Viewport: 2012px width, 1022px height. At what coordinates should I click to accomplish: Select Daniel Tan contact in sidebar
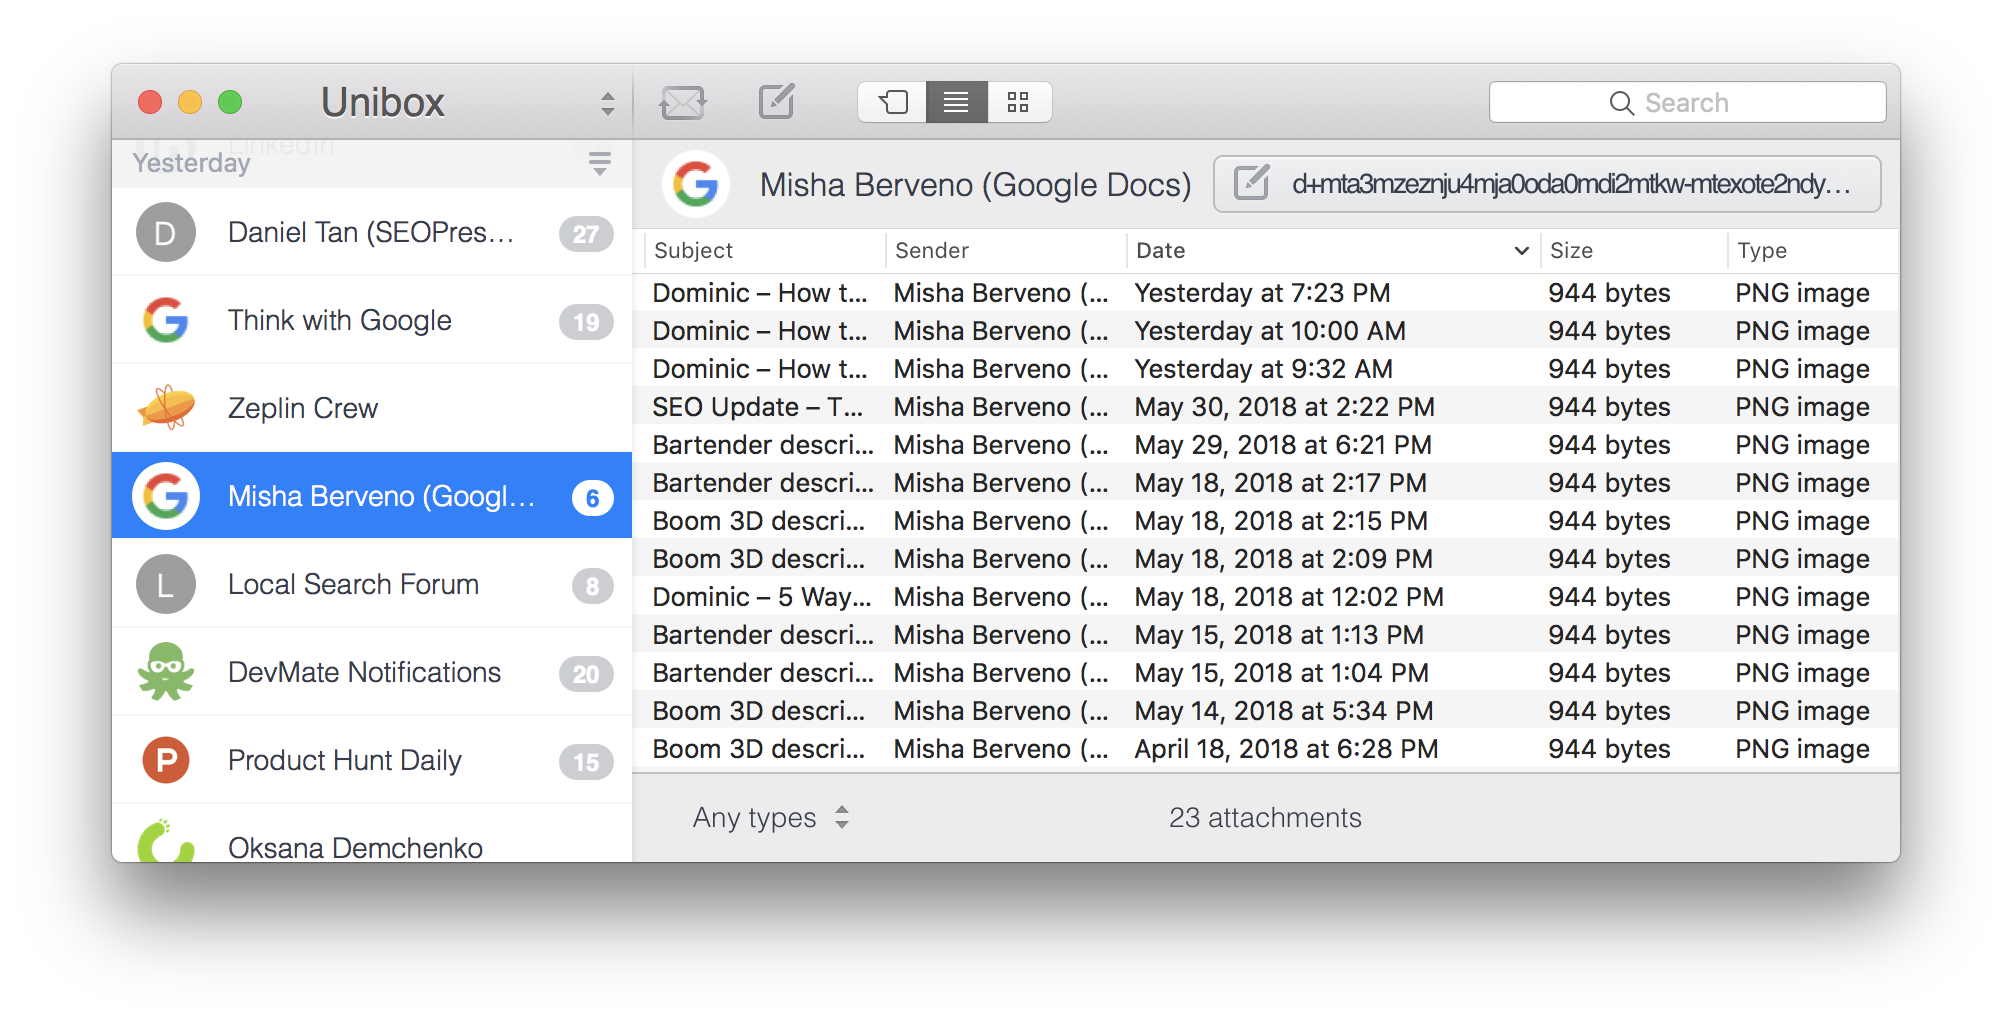[372, 232]
